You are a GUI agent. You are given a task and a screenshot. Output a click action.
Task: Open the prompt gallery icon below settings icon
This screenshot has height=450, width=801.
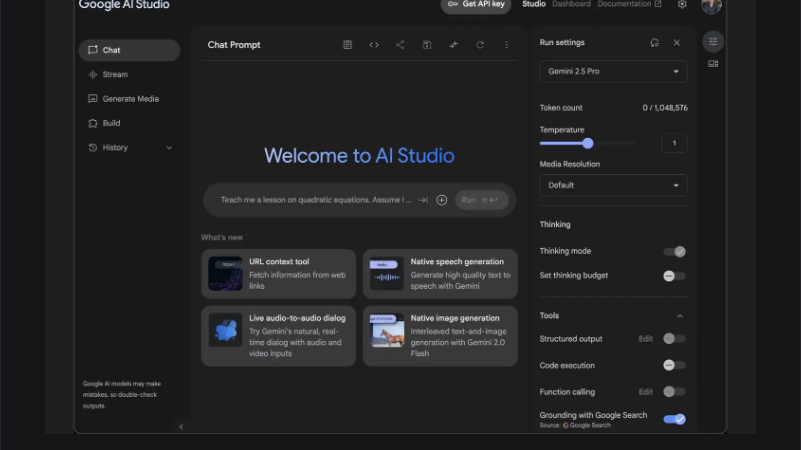pos(713,64)
